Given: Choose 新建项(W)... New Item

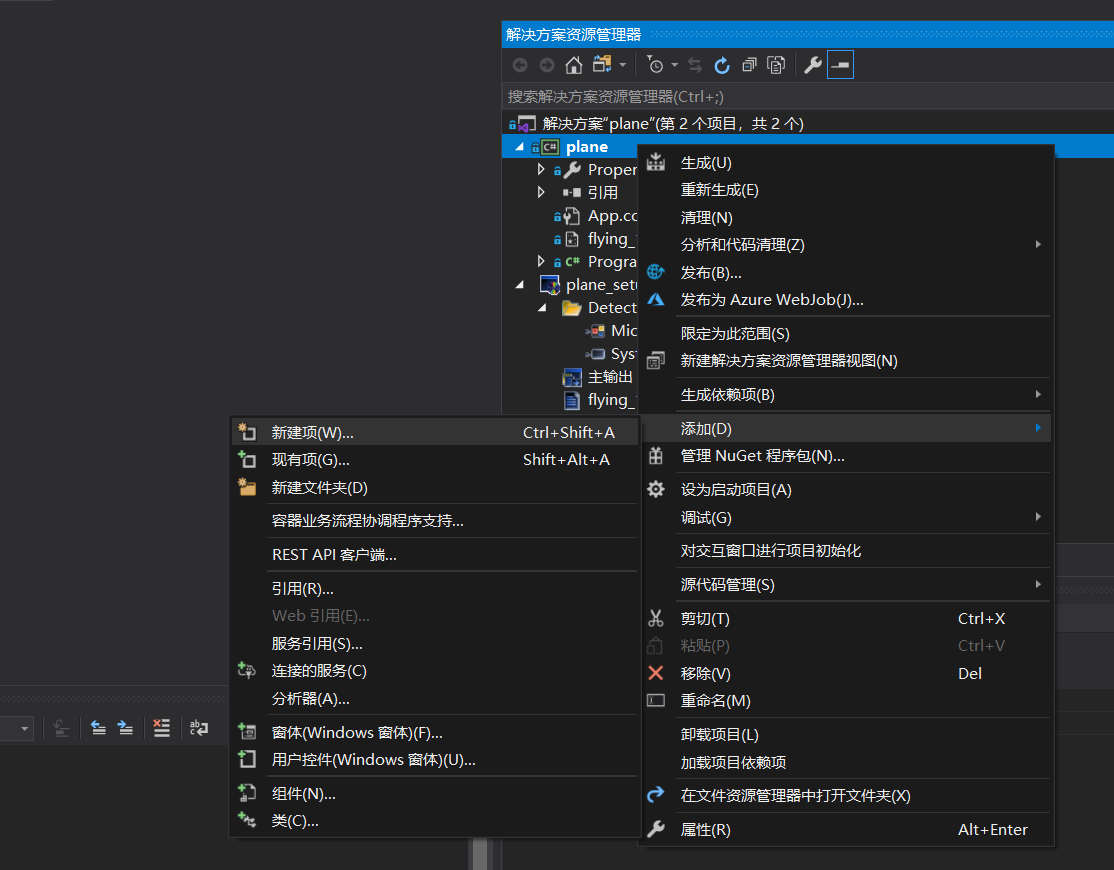Looking at the screenshot, I should point(434,433).
